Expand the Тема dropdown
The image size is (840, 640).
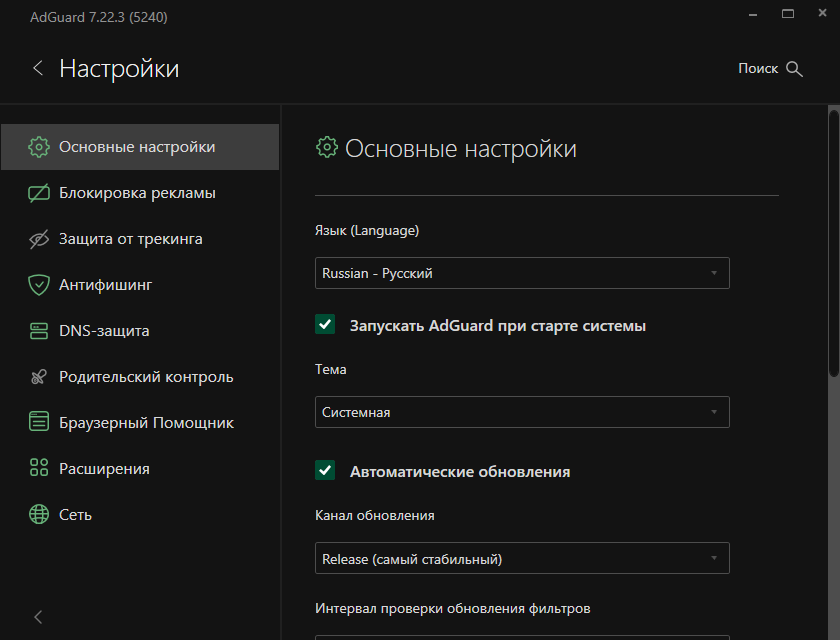point(522,411)
